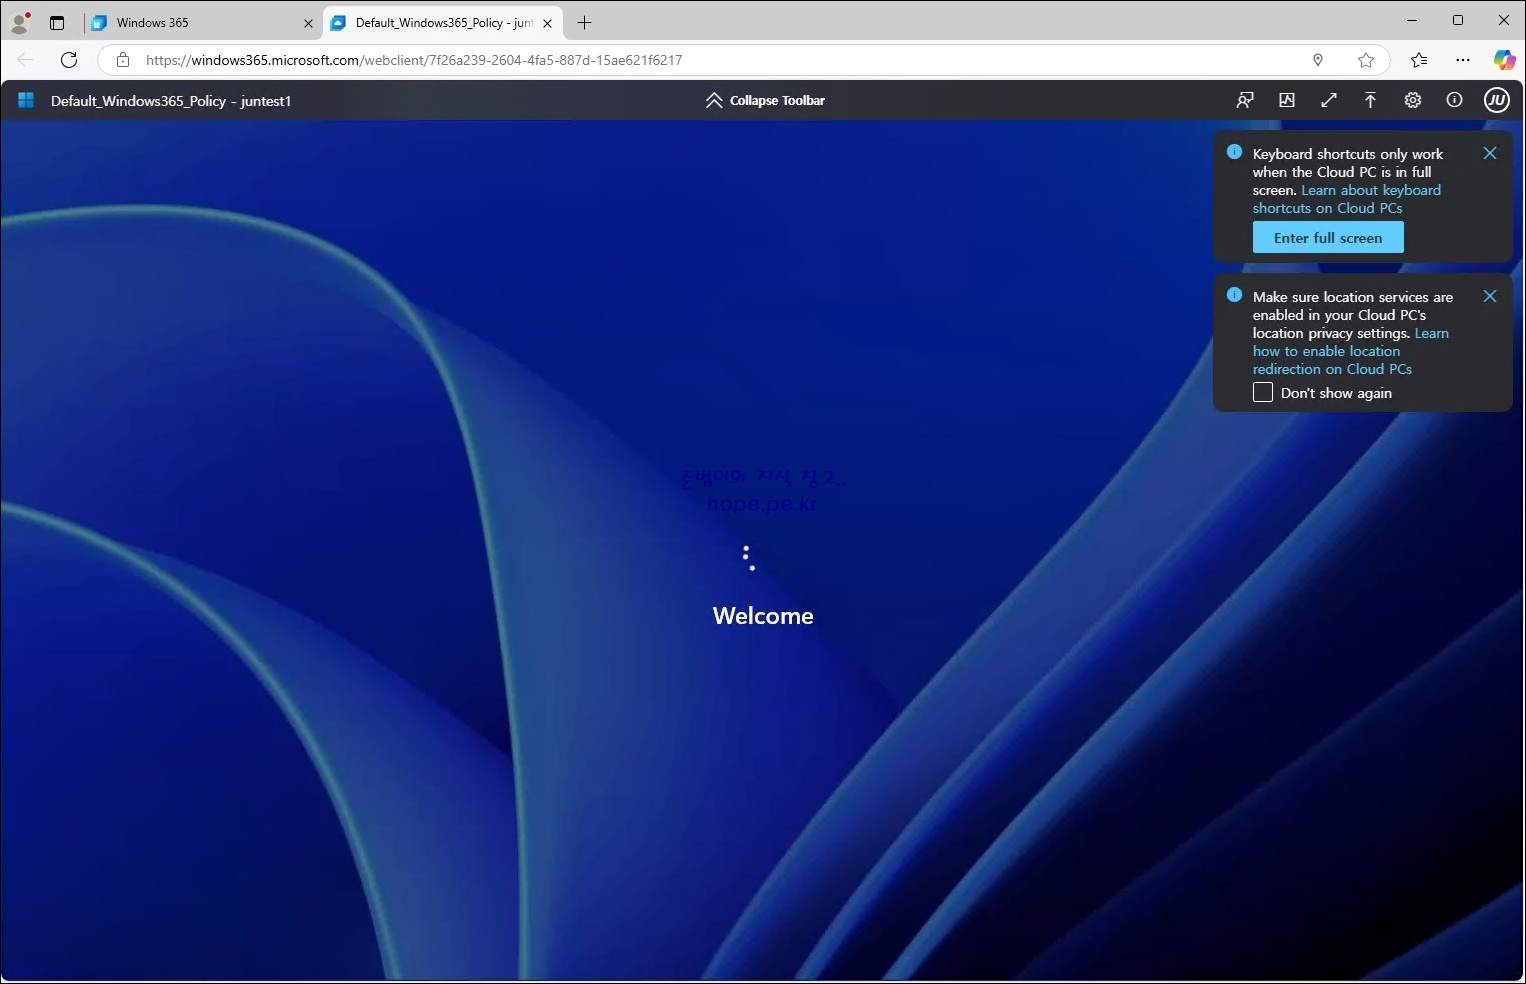The height and width of the screenshot is (984, 1526).
Task: Select the Default_Windows365_Policy browser tab
Action: (443, 22)
